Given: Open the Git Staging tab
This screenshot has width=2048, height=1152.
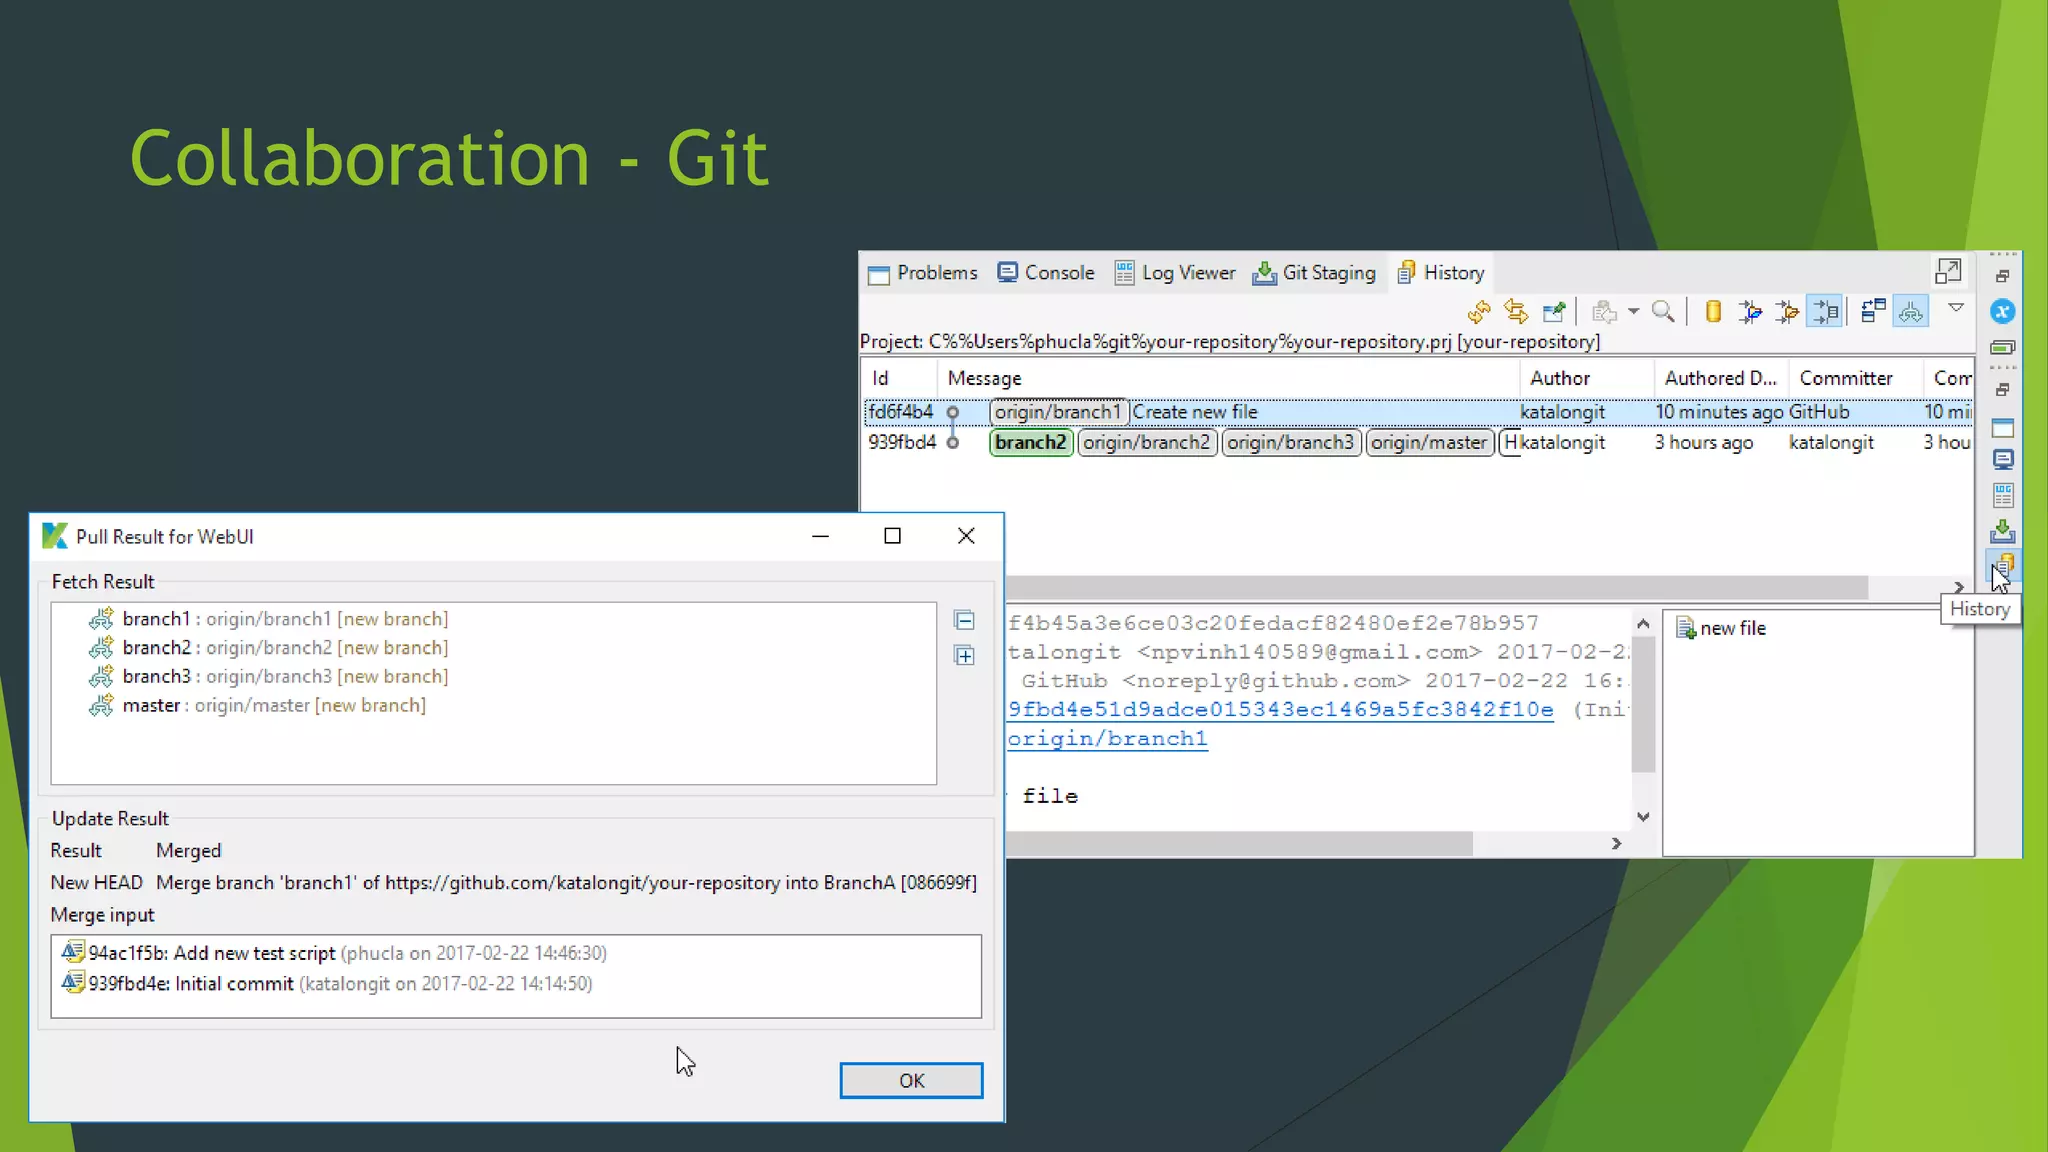Looking at the screenshot, I should coord(1314,273).
